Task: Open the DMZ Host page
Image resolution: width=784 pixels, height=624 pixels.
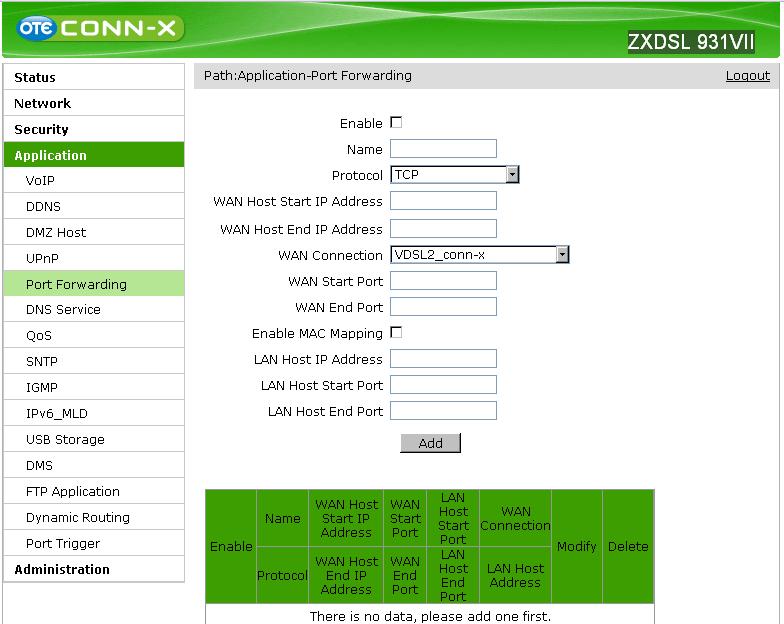Action: [94, 232]
